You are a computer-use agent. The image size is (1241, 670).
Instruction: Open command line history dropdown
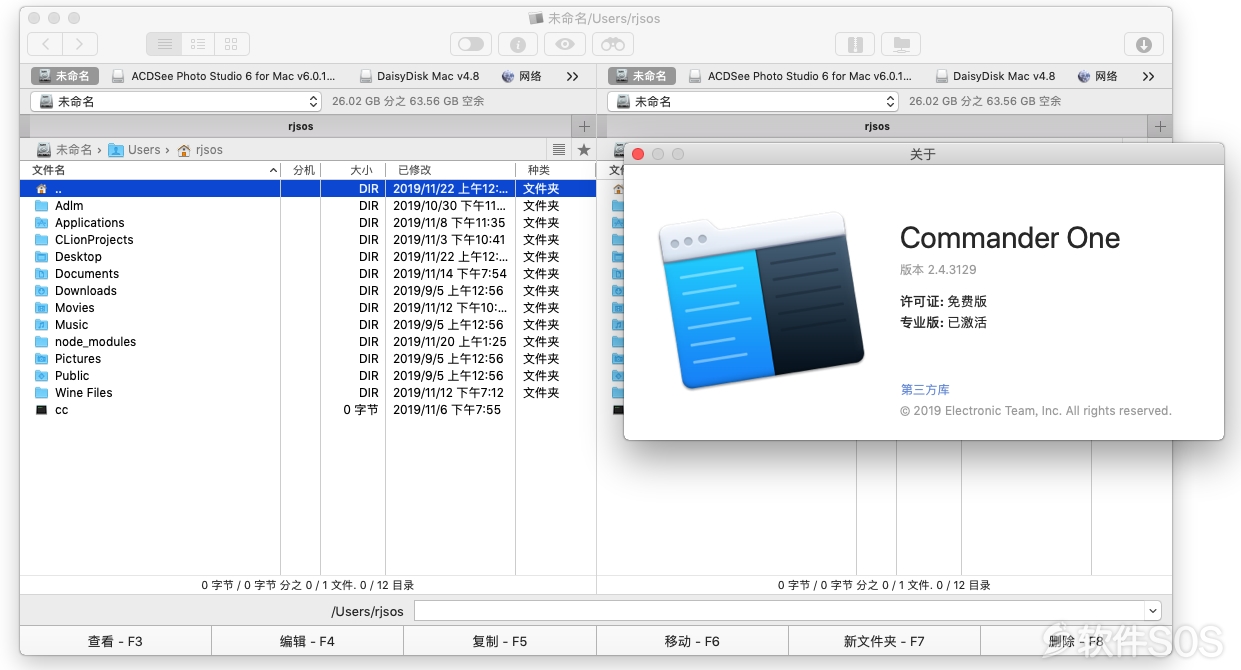click(1153, 611)
